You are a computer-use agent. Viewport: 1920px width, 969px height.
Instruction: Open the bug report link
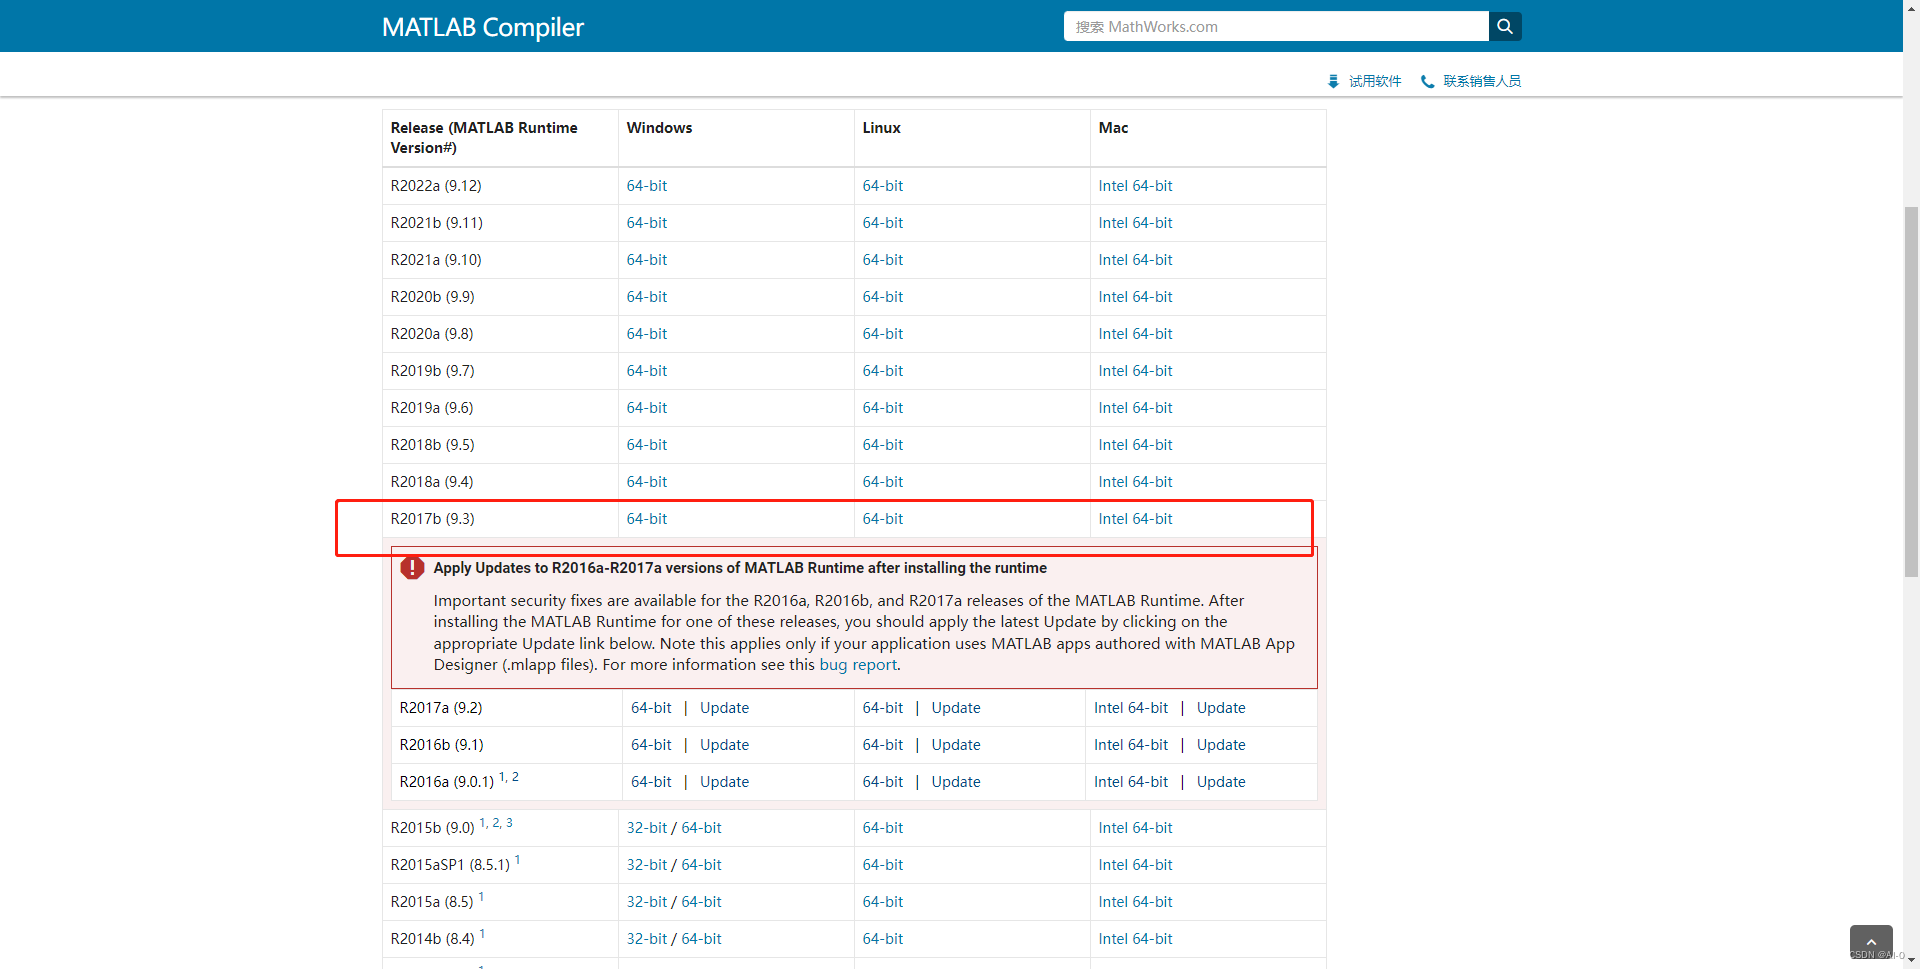point(858,665)
